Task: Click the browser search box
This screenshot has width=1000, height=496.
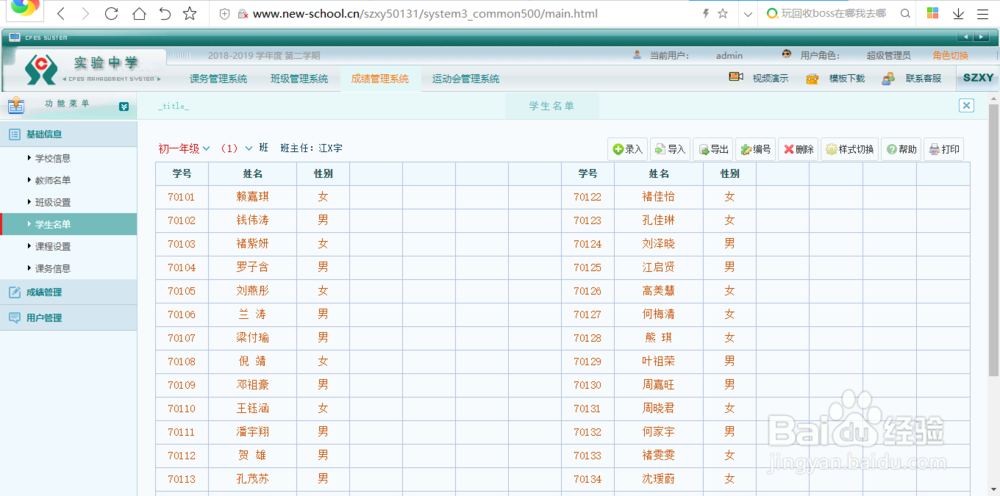Action: tap(835, 13)
